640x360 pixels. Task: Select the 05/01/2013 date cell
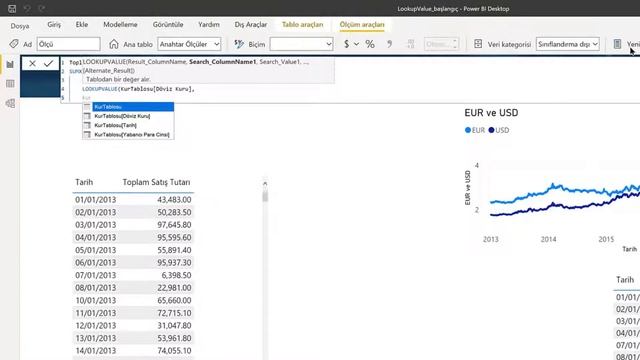coord(96,250)
